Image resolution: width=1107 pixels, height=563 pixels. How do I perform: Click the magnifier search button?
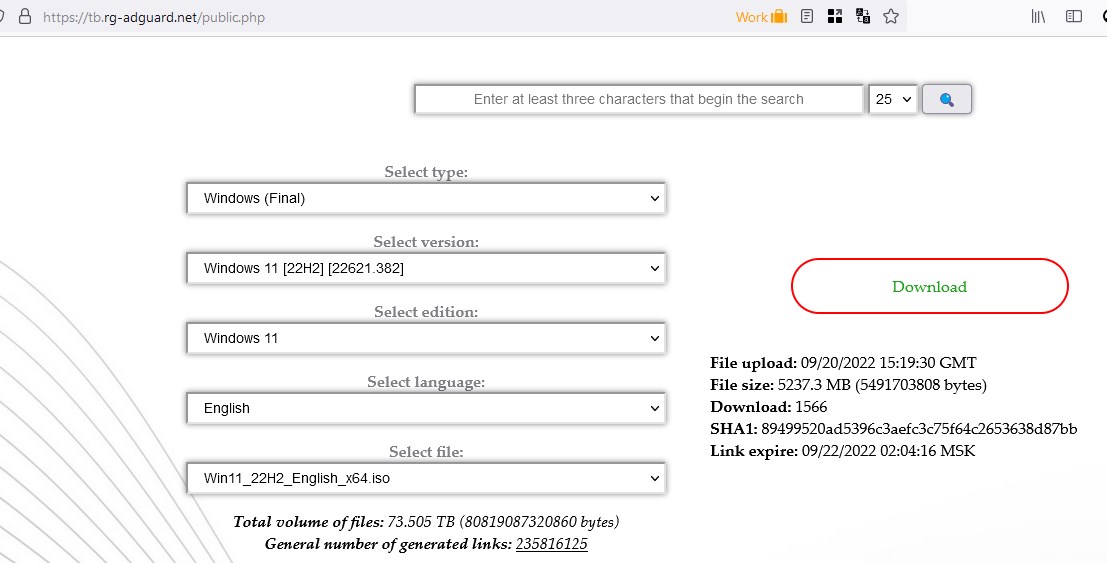coord(947,99)
